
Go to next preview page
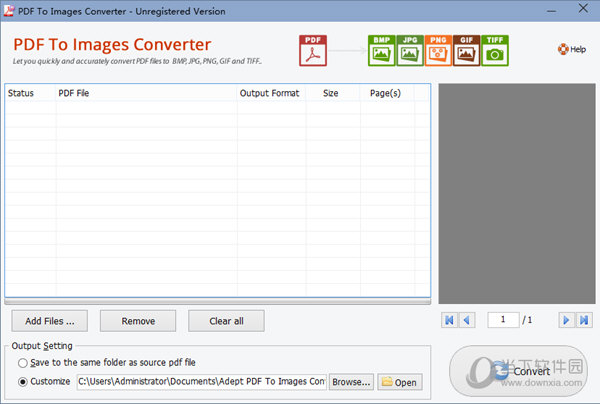(x=566, y=320)
